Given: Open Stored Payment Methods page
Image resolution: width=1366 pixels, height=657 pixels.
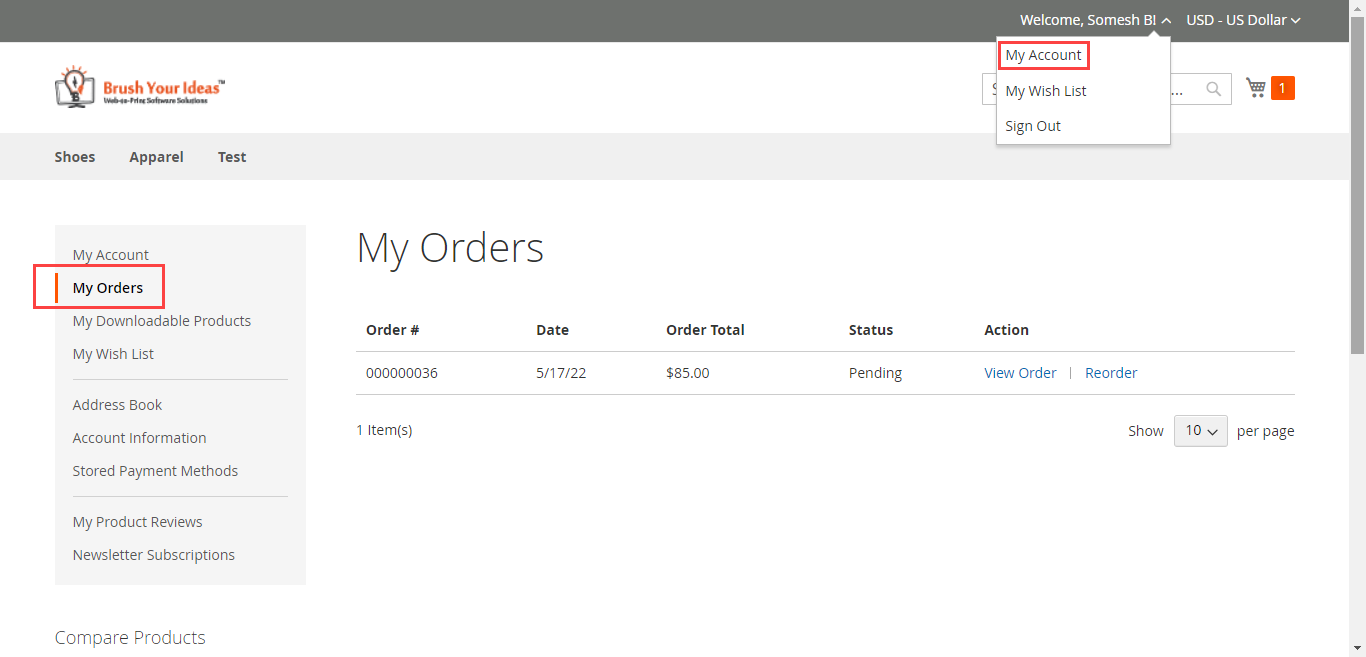Looking at the screenshot, I should click(155, 470).
